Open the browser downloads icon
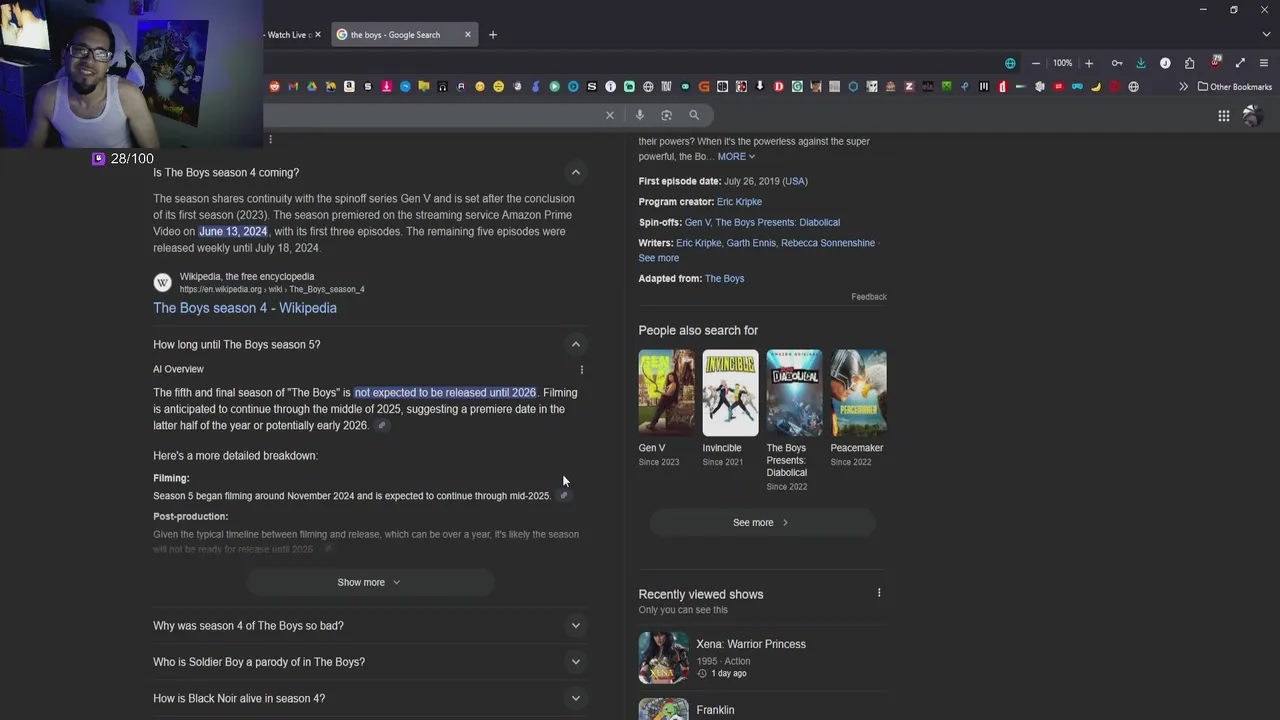The image size is (1280, 720). coord(1141,63)
